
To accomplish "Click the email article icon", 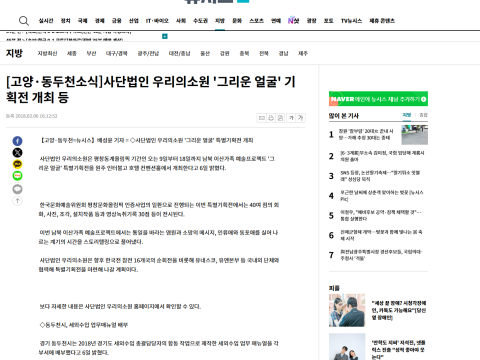I will point(262,118).
